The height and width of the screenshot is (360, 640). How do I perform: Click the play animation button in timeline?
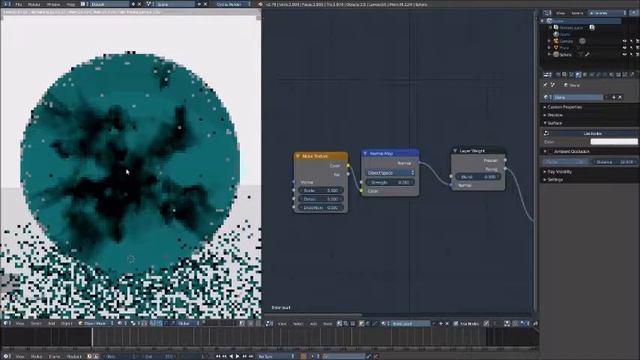click(238, 356)
